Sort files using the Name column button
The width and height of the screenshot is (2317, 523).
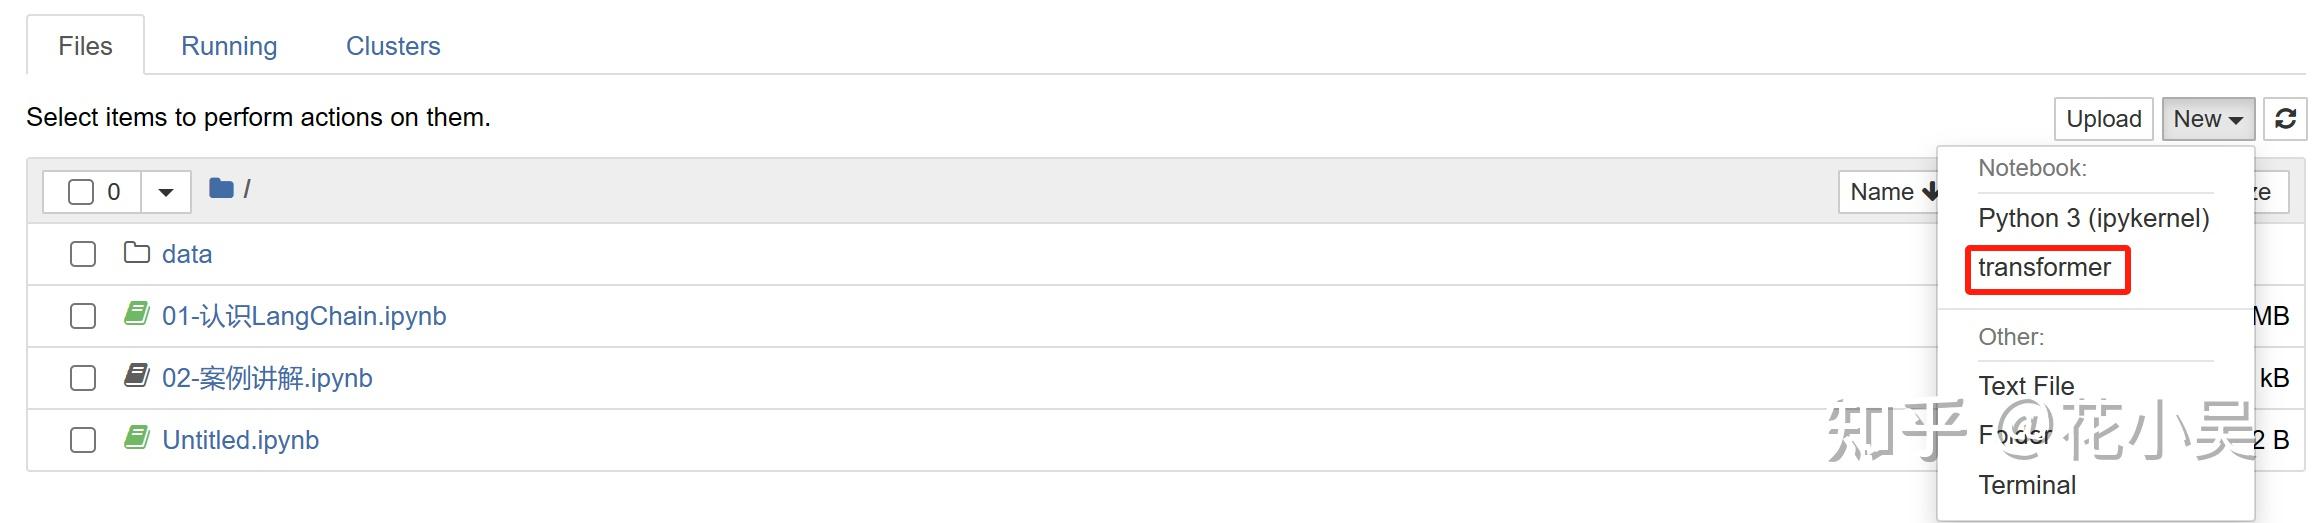[x=1890, y=192]
